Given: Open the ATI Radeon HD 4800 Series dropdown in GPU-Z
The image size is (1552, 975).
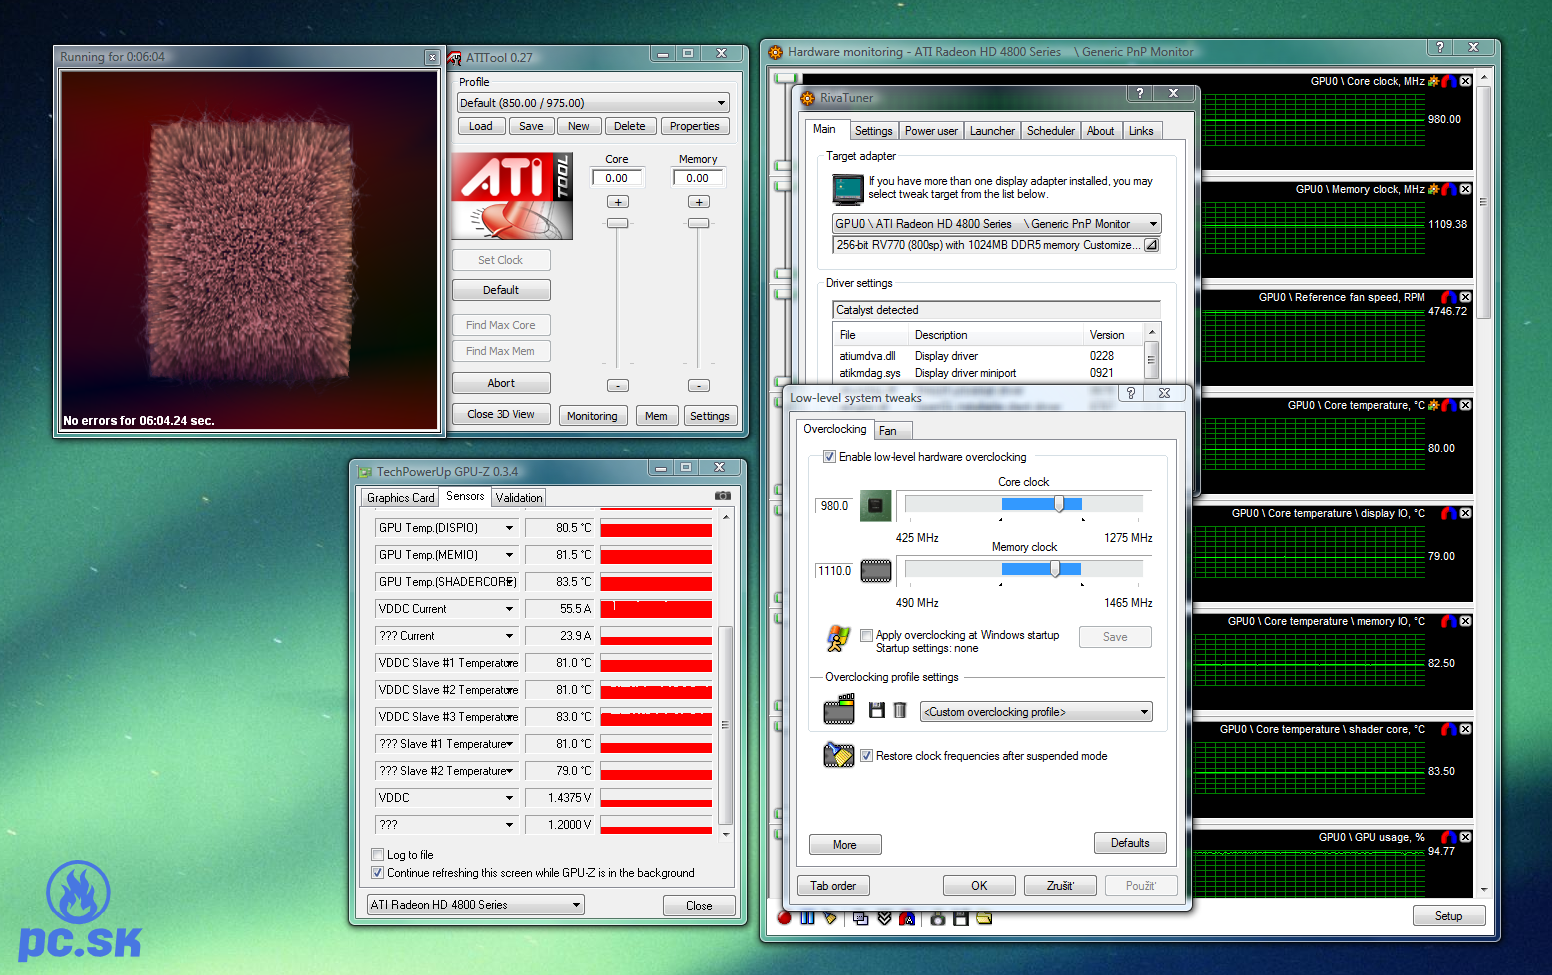Looking at the screenshot, I should click(476, 905).
